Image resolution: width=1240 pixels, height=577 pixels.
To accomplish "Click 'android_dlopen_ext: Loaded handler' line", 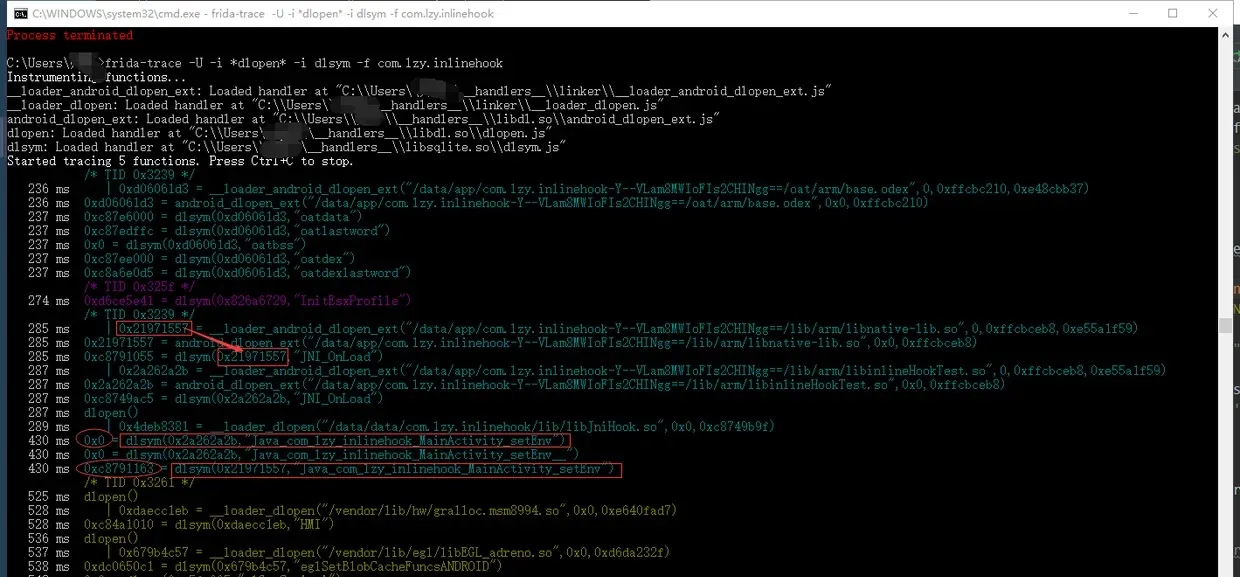I will (x=363, y=119).
